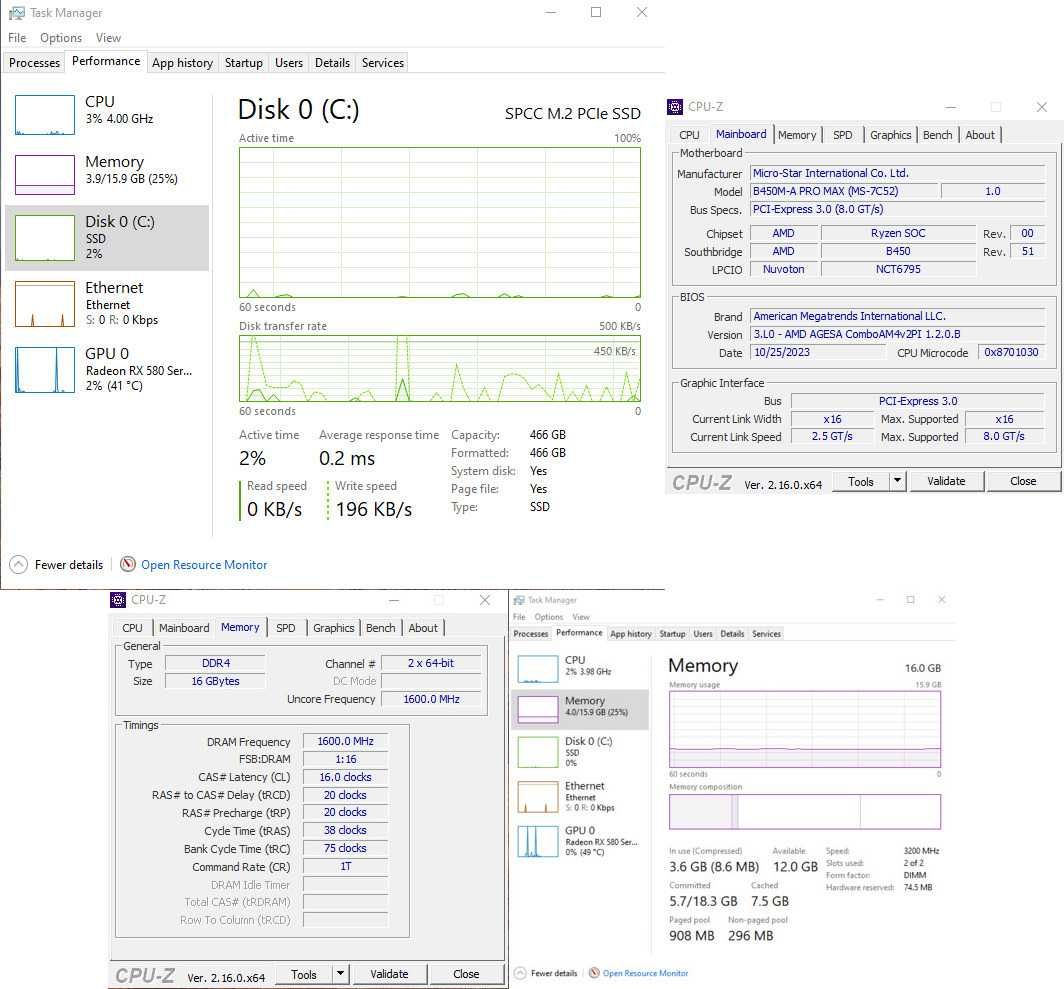Collapse with Fewer details chevron in small Task Manager
This screenshot has height=989, width=1064.
pyautogui.click(x=520, y=973)
